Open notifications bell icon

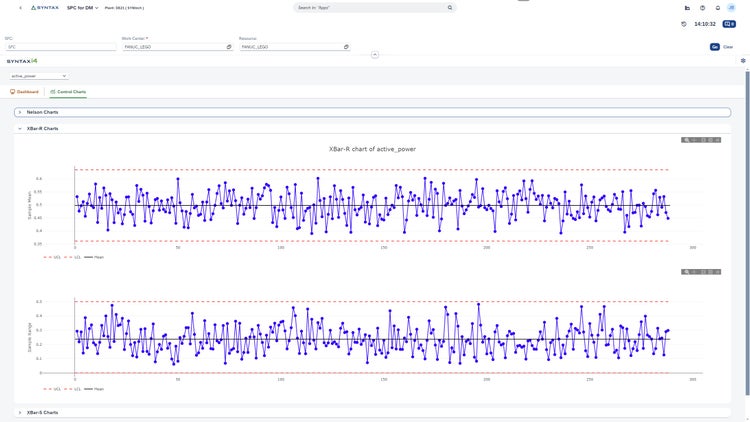[x=717, y=8]
